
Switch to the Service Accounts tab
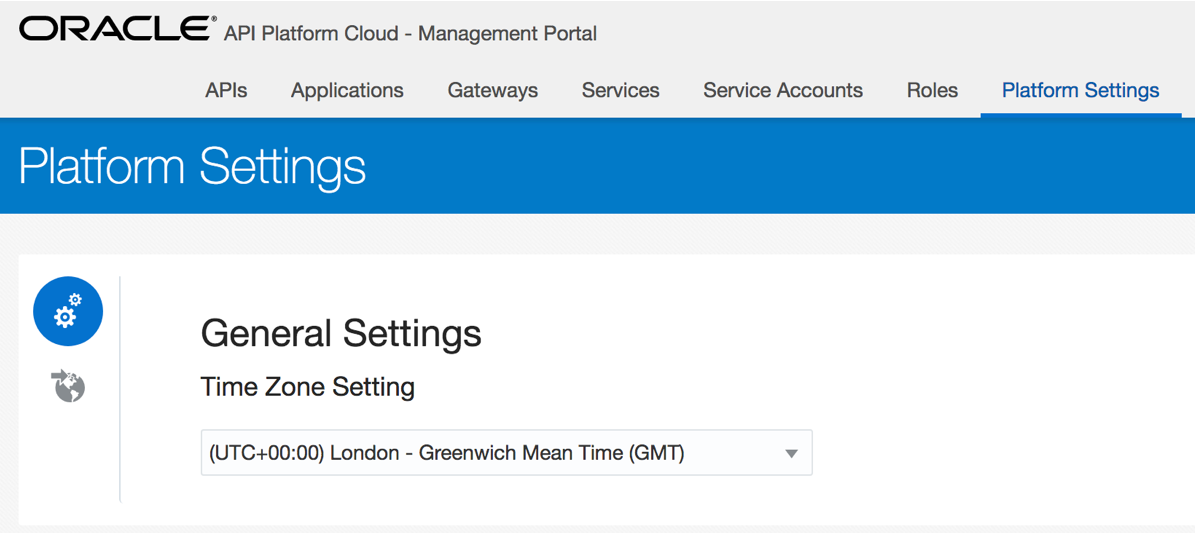(783, 91)
